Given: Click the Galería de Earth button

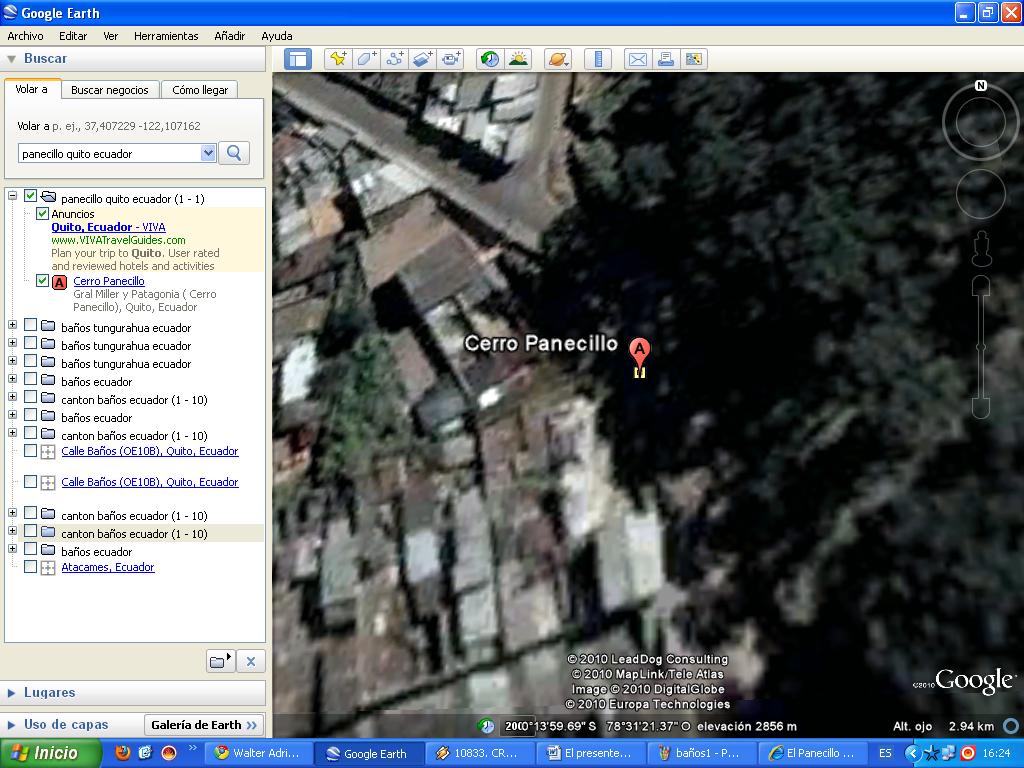Looking at the screenshot, I should point(203,724).
